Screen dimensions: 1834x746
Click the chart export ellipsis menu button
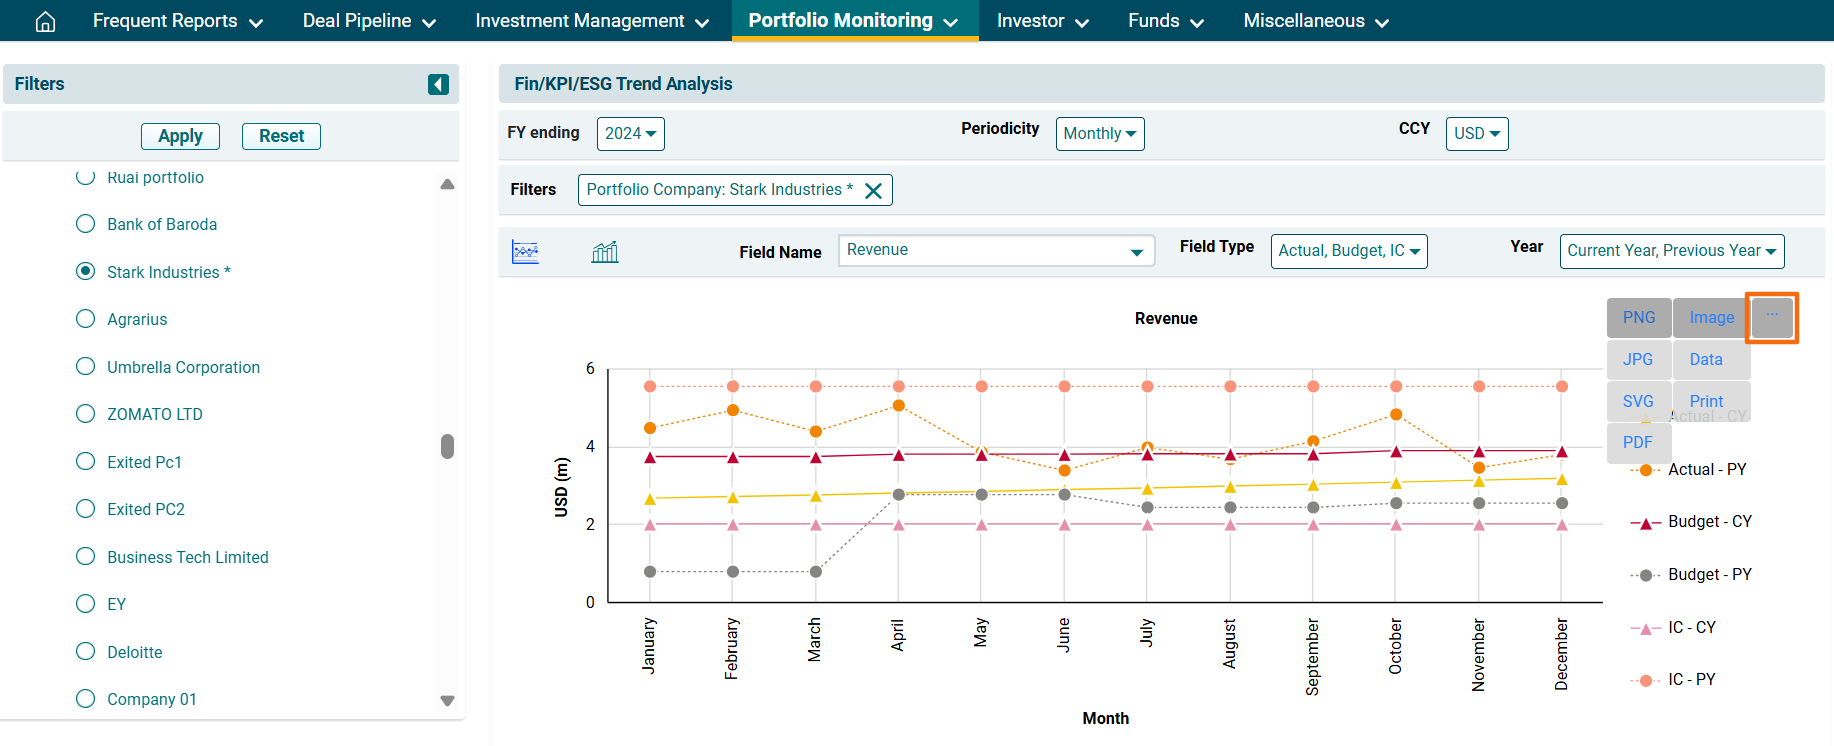(x=1771, y=317)
